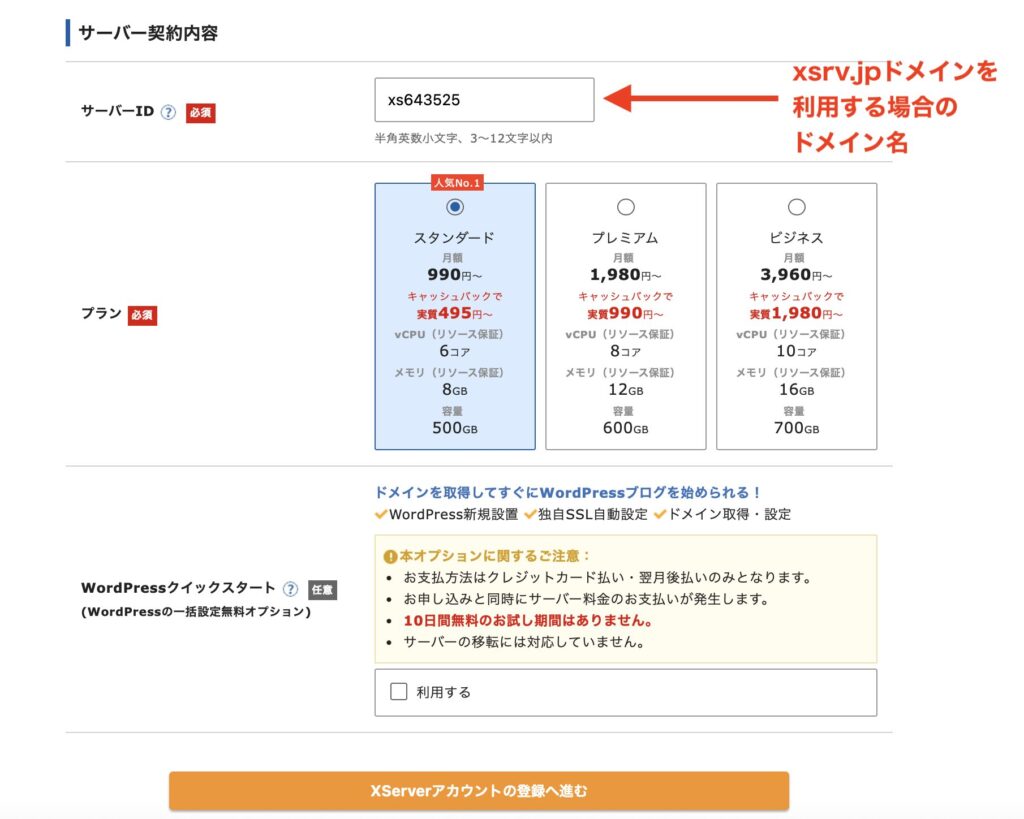The height and width of the screenshot is (819, 1024).
Task: Click the 8コア vCPU value
Action: [x=626, y=351]
